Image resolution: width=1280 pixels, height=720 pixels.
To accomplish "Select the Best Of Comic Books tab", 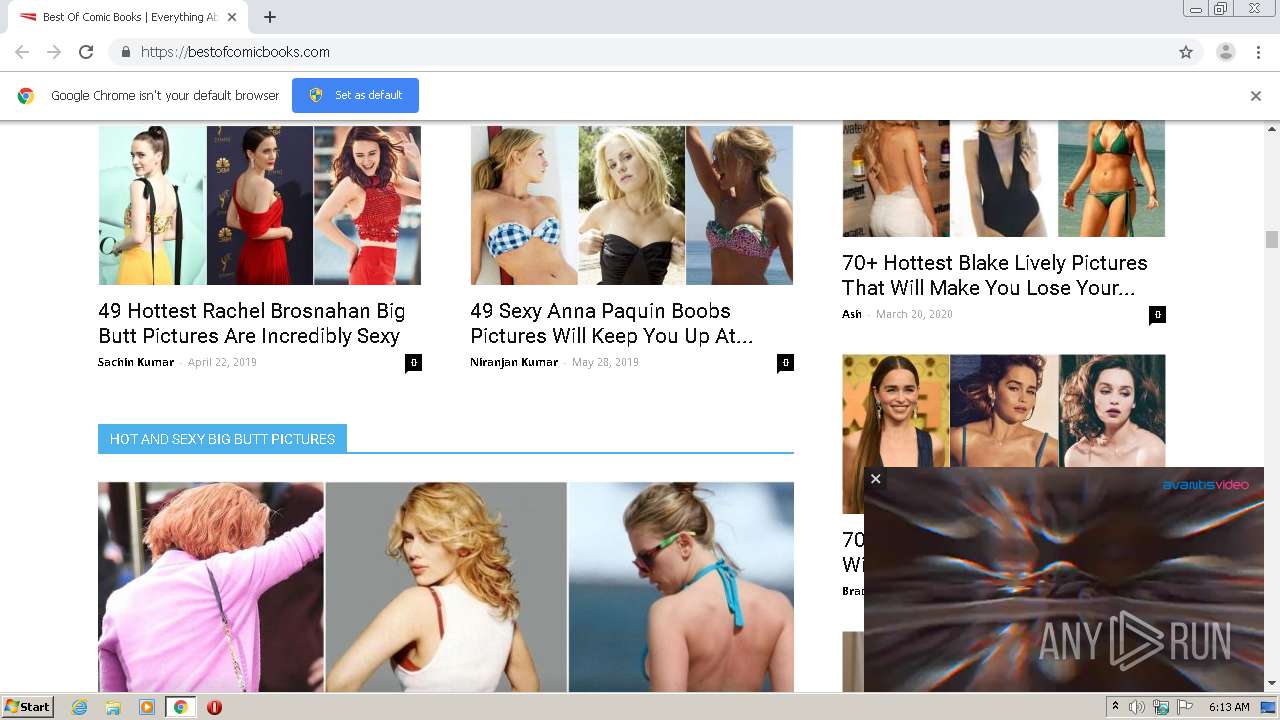I will [128, 17].
